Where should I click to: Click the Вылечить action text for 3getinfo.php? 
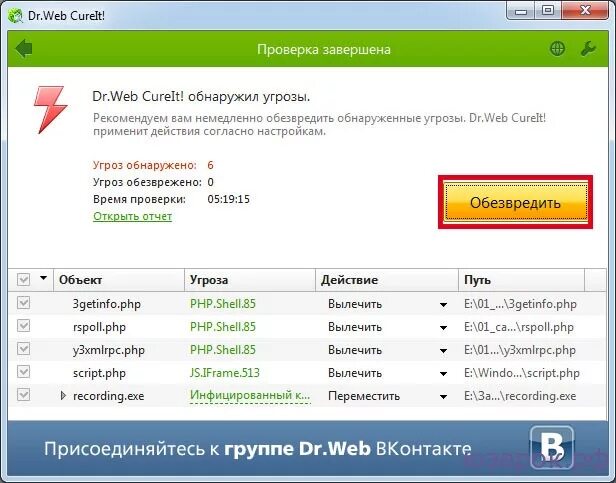[355, 304]
